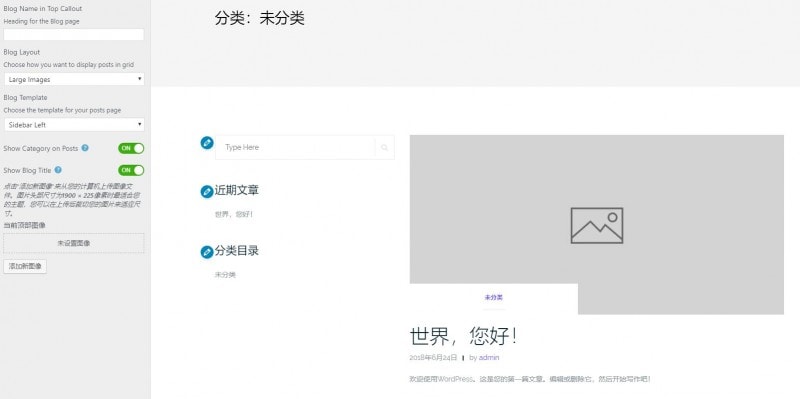Click the edit pencil next to 分类目录

pos(207,252)
